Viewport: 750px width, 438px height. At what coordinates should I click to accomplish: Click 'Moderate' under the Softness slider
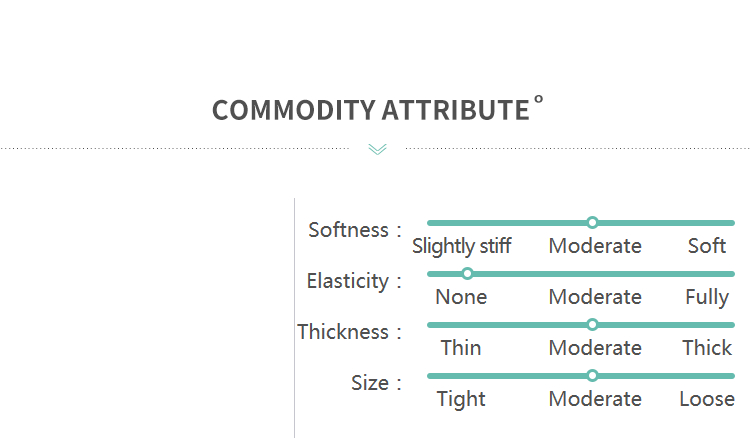pyautogui.click(x=595, y=246)
